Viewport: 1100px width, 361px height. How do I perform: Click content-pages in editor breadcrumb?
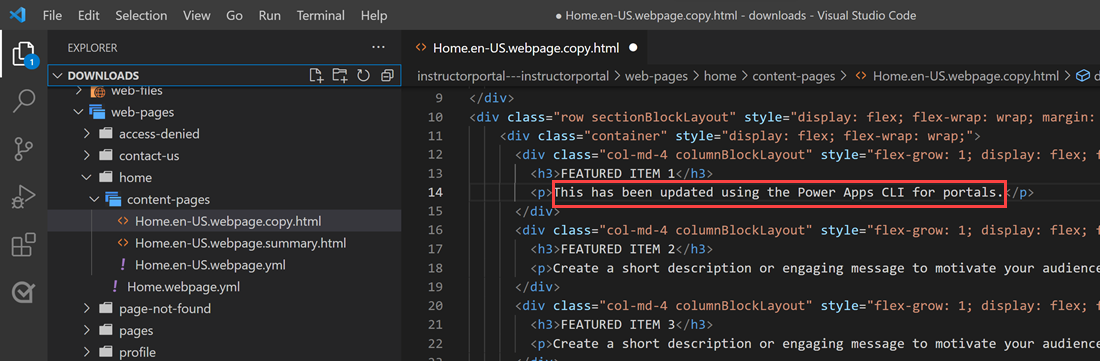point(794,76)
